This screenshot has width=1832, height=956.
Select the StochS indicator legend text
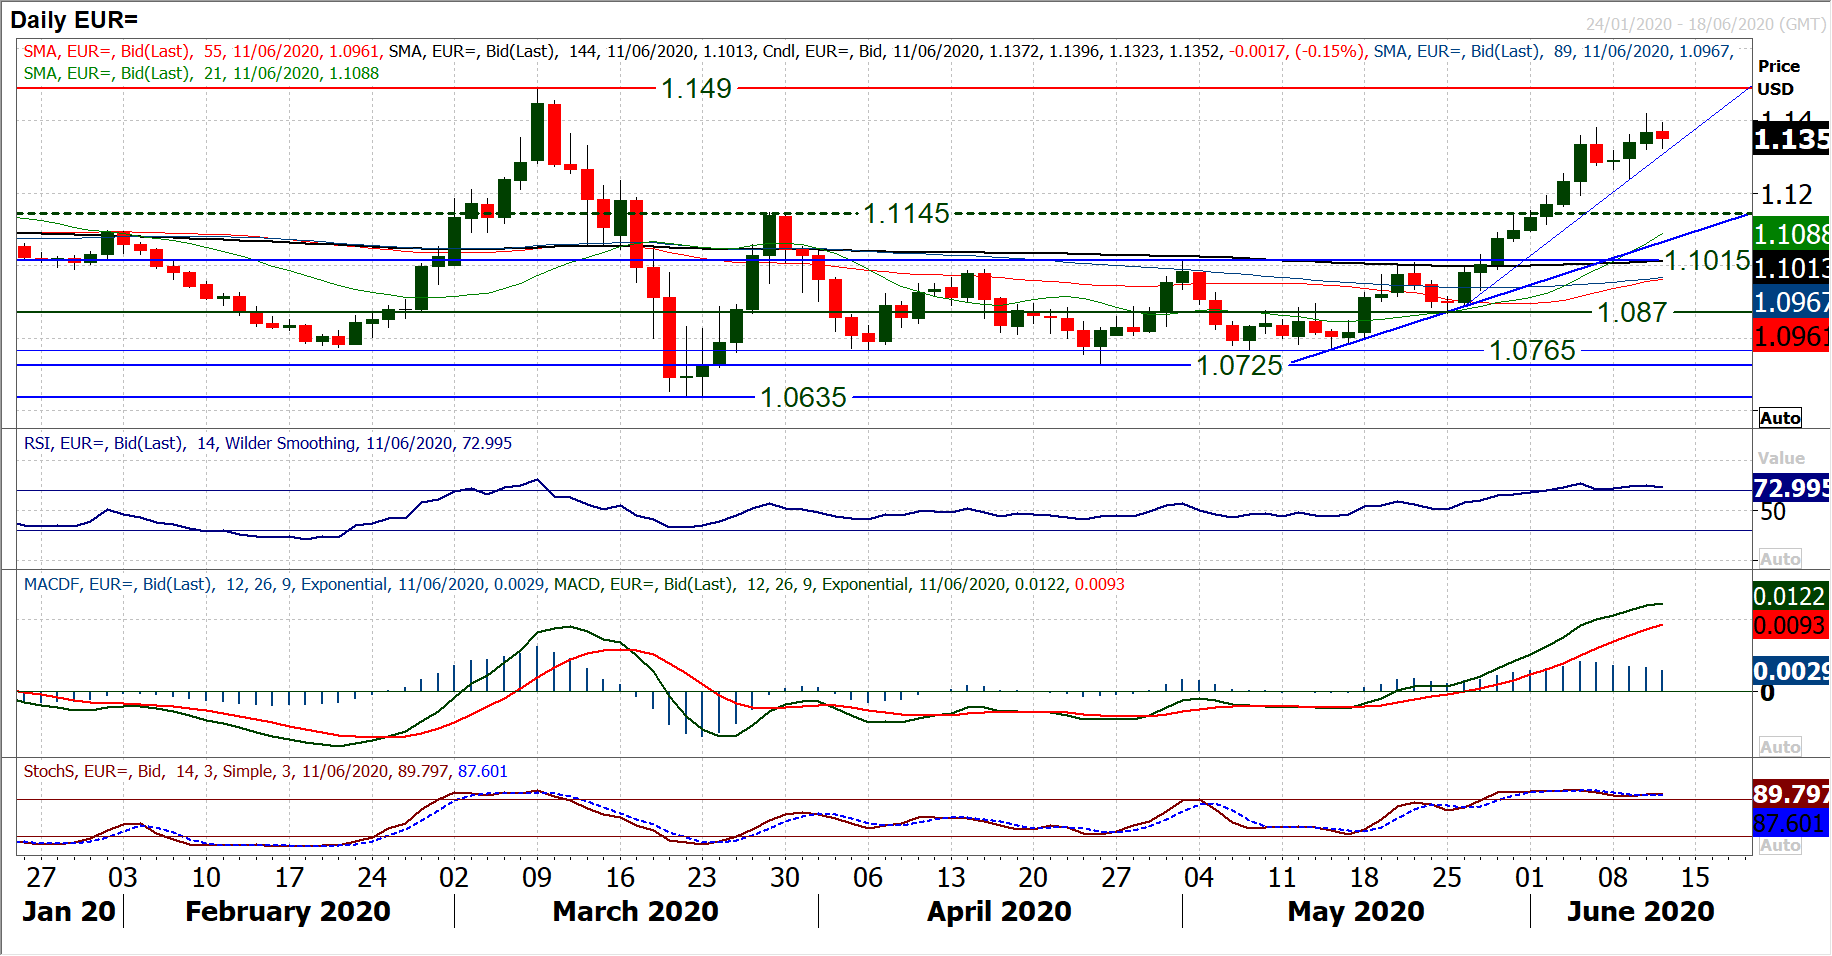(x=265, y=771)
